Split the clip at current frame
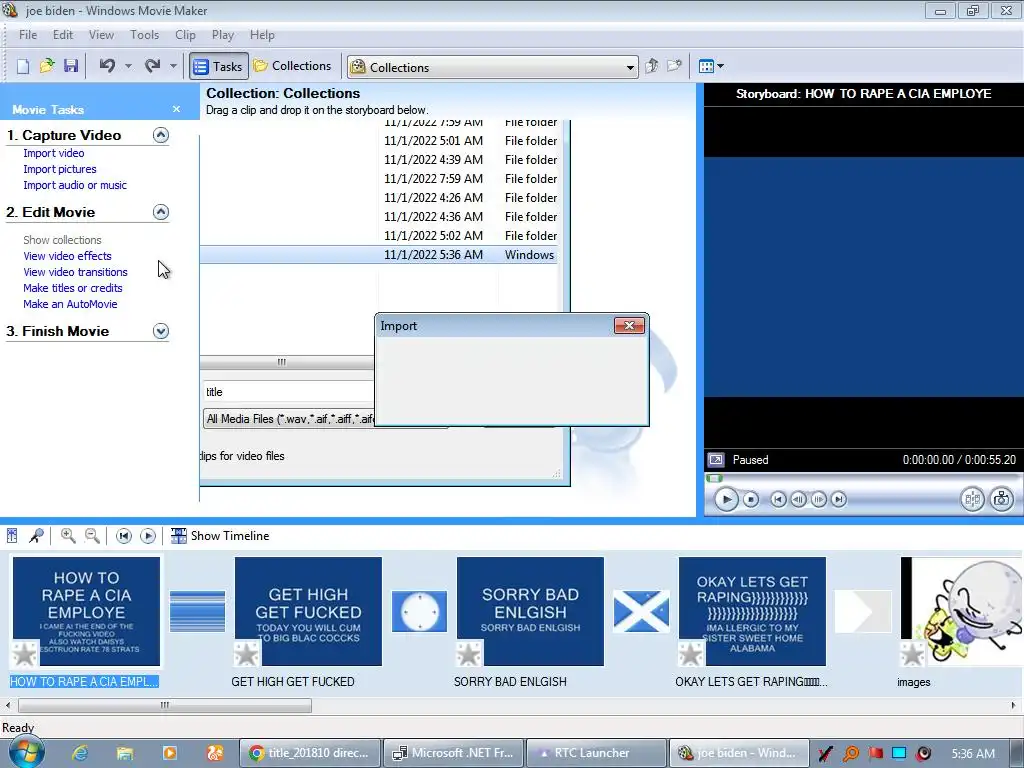This screenshot has width=1024, height=768. pos(972,500)
